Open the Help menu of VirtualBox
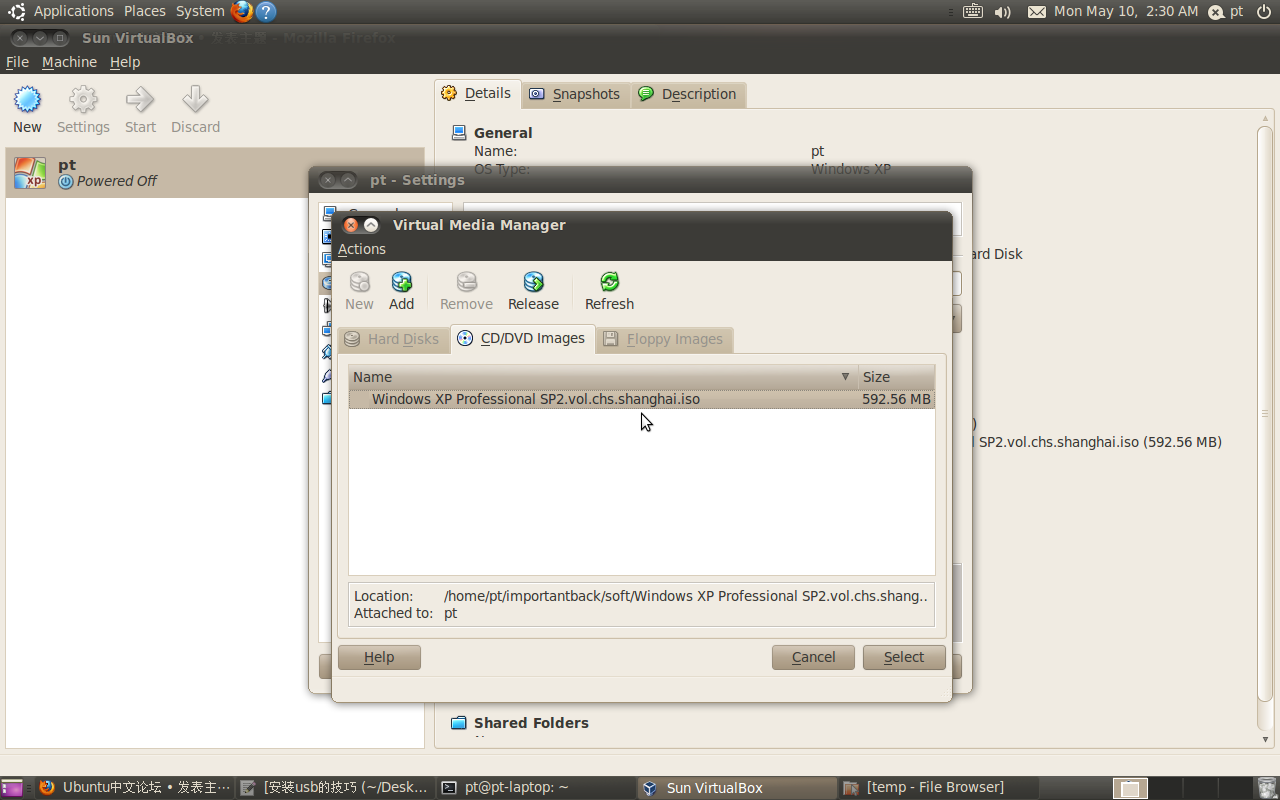The height and width of the screenshot is (800, 1280). (125, 62)
